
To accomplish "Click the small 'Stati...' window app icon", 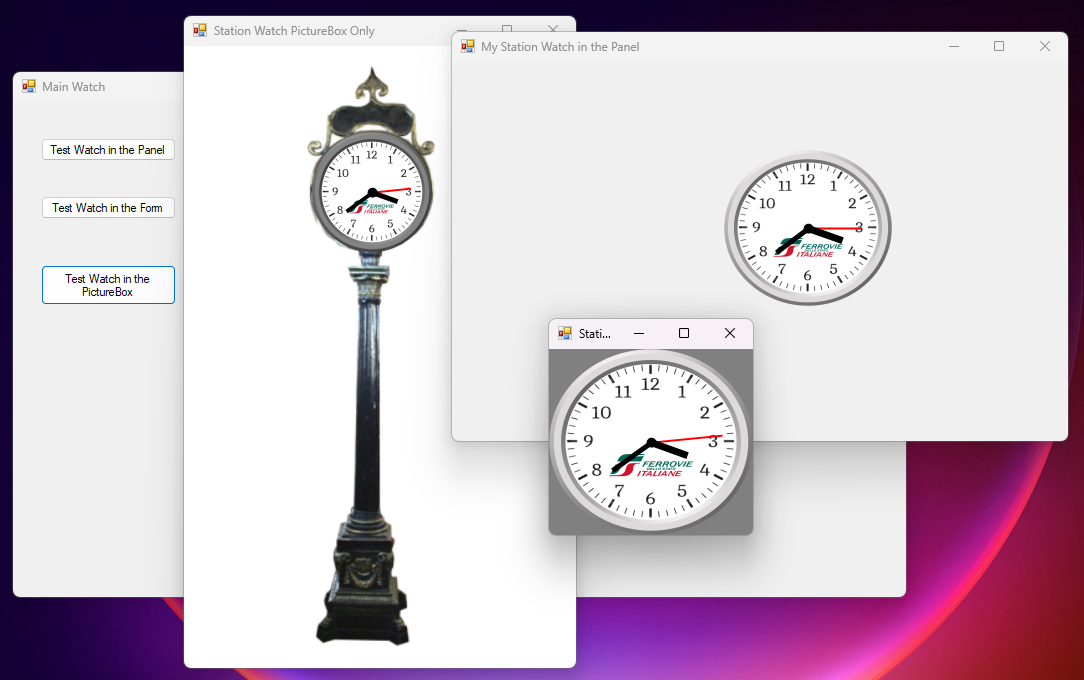I will coord(565,334).
